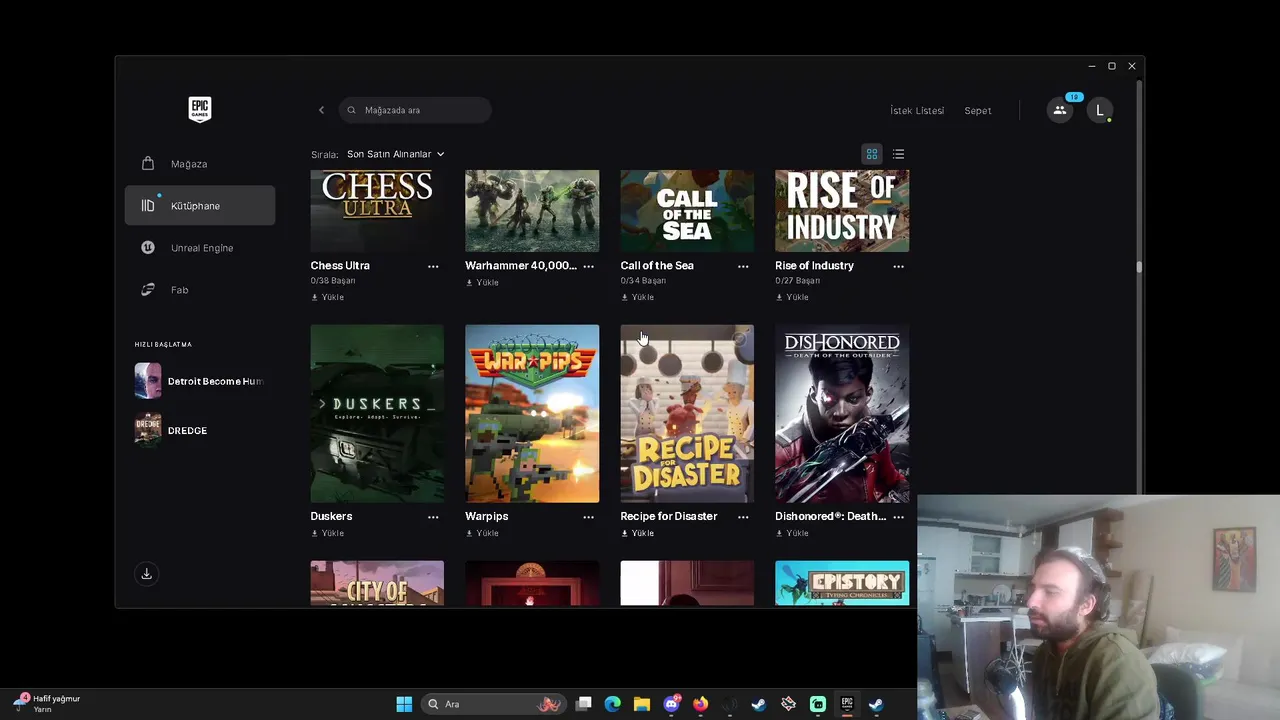
Task: Select the Chess Ultra cover art
Action: (x=377, y=210)
